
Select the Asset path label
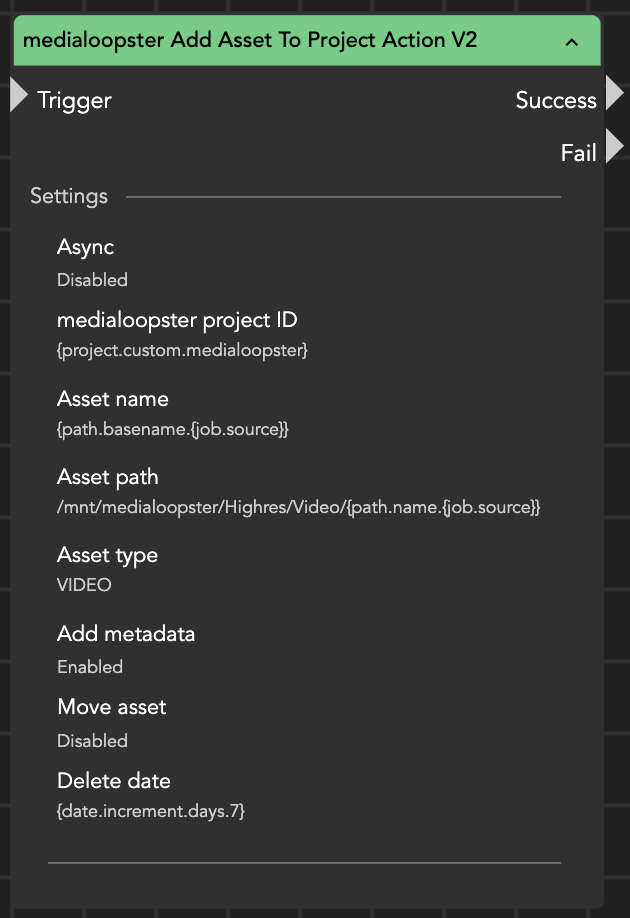point(108,477)
